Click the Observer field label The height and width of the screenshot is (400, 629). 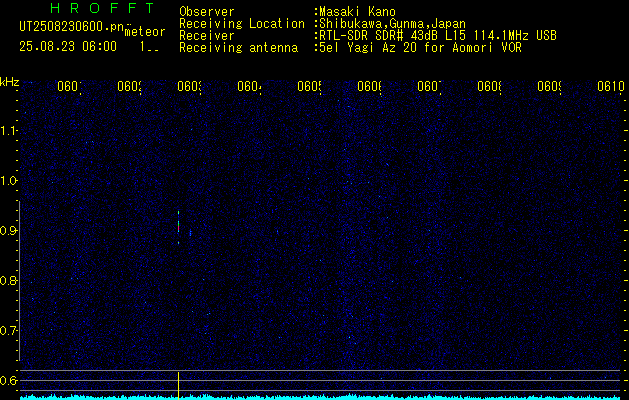pyautogui.click(x=207, y=12)
